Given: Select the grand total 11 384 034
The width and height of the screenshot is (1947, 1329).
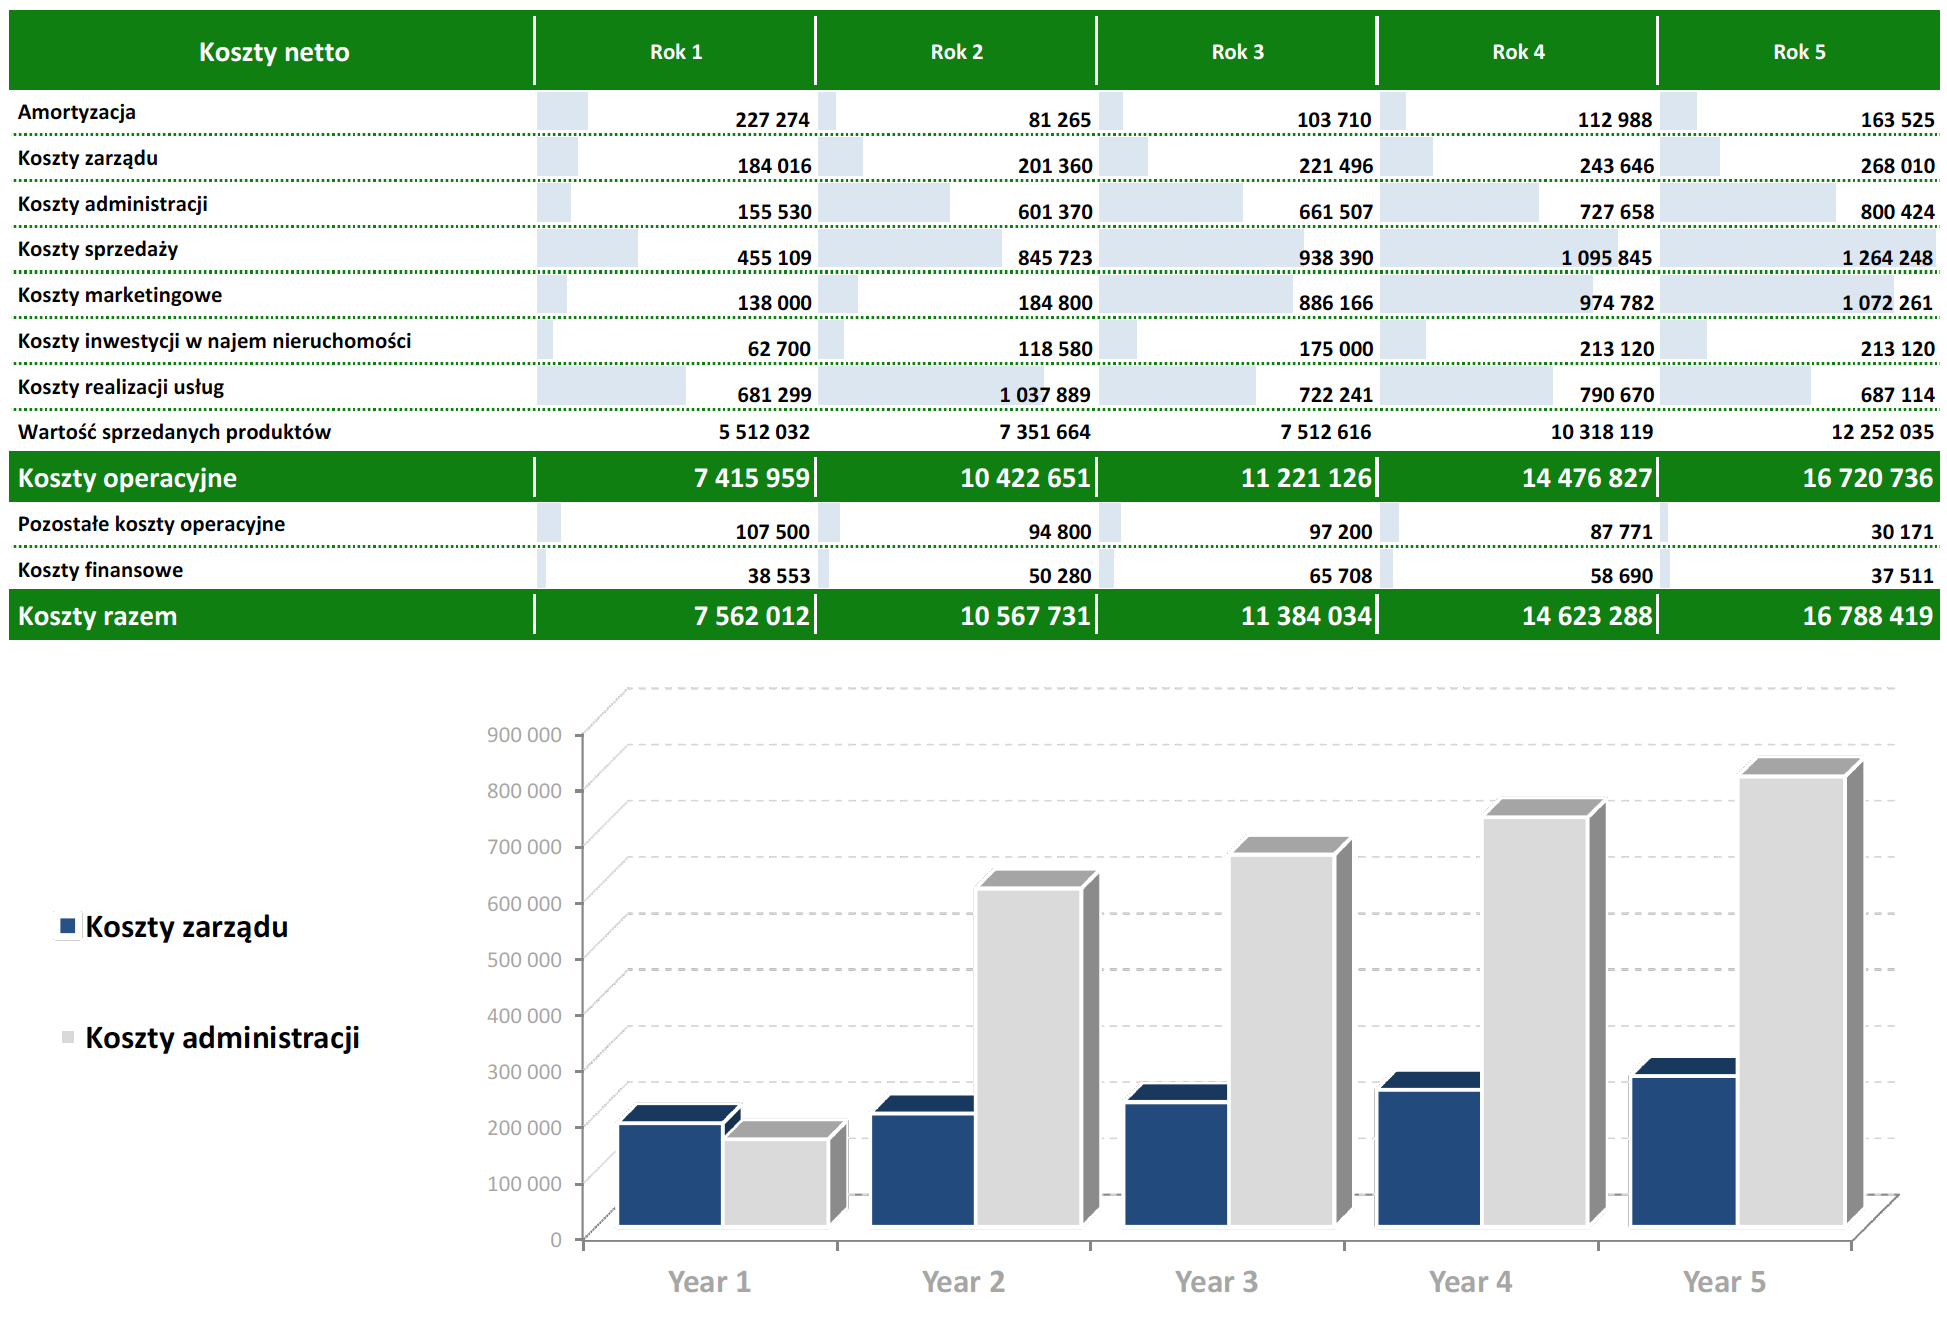Looking at the screenshot, I should pos(1306,616).
